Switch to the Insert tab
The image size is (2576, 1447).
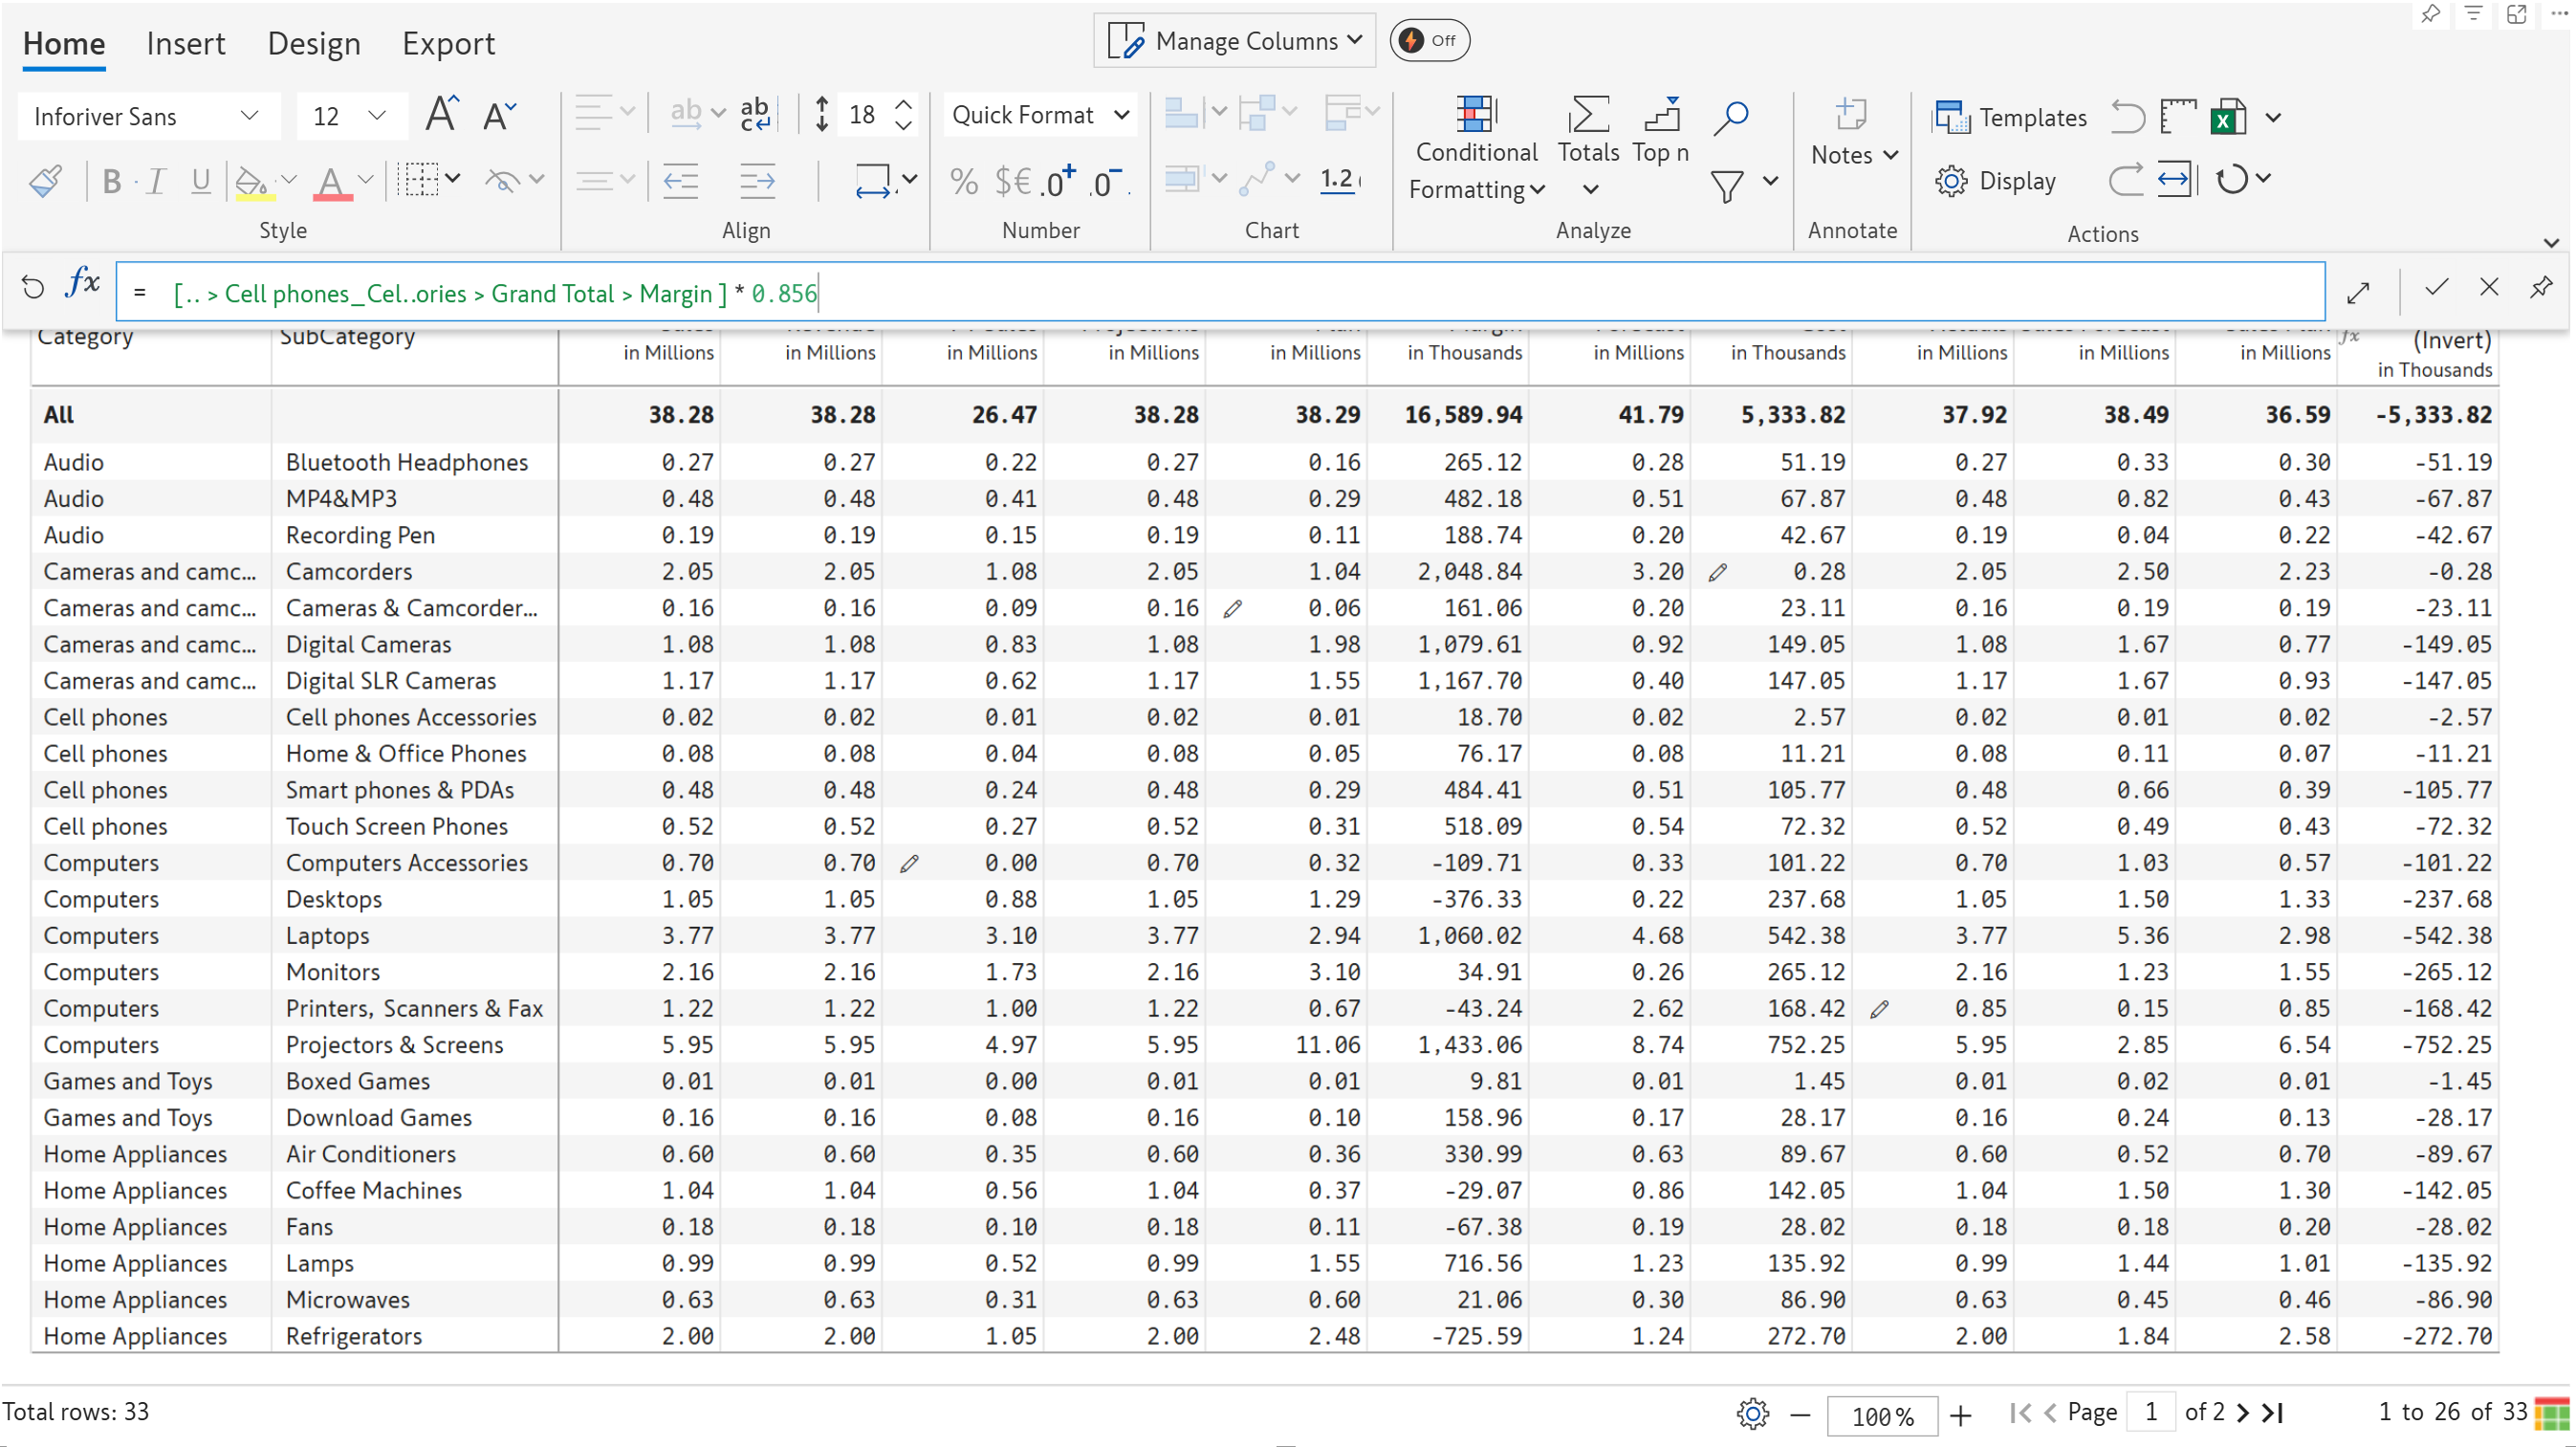[x=186, y=43]
